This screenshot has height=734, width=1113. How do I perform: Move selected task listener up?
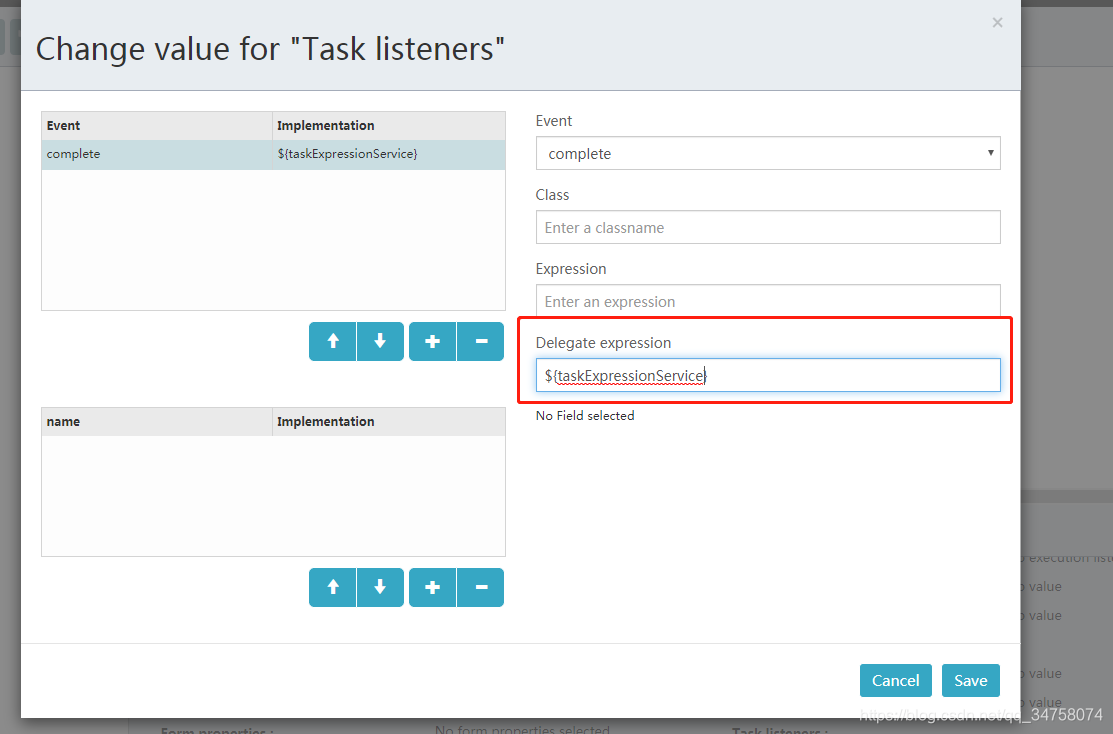[x=332, y=341]
